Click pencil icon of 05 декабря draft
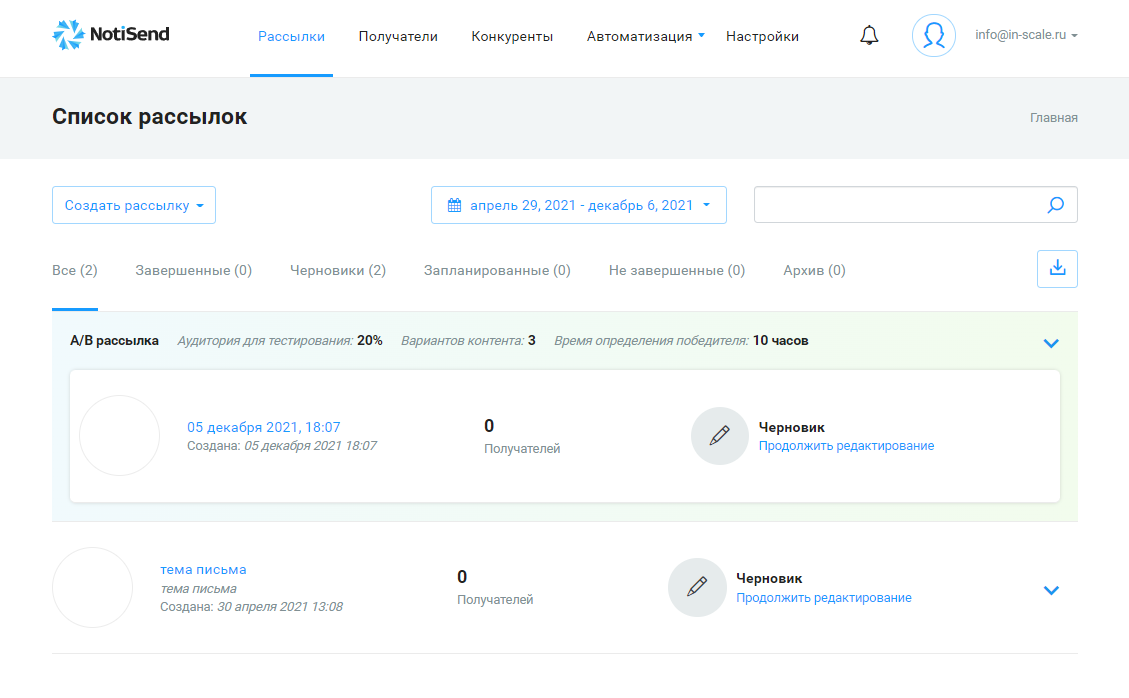Viewport: 1129px width, 698px height. (x=719, y=435)
